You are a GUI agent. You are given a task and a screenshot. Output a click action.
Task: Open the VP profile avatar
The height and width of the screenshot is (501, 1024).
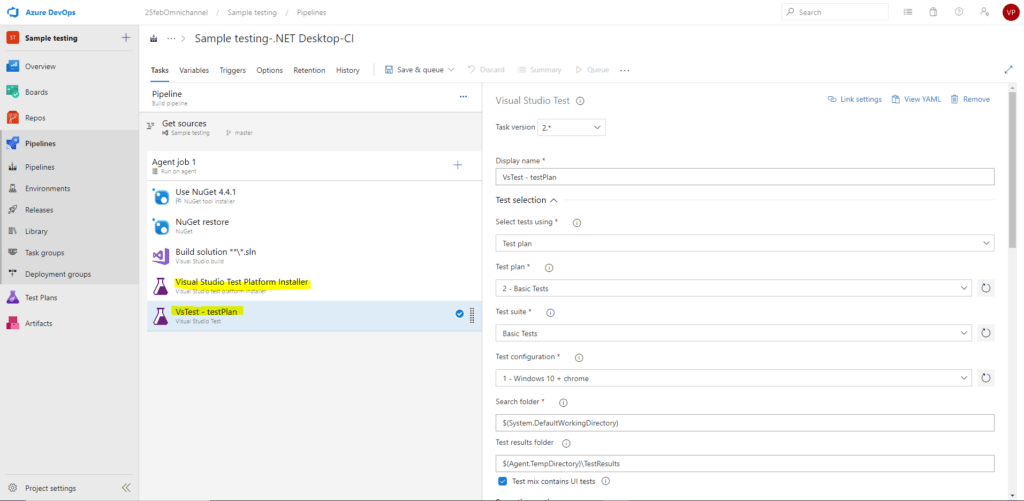1010,12
